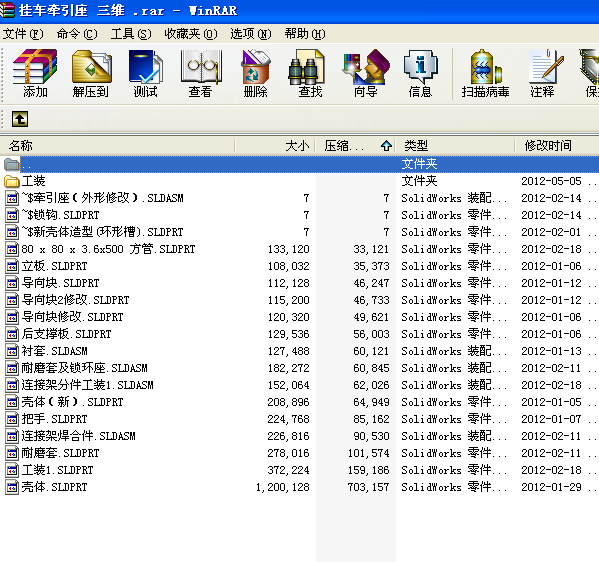Click file icon of 壳体.SLDPRT
Viewport: 599px width, 562px height.
[12, 487]
